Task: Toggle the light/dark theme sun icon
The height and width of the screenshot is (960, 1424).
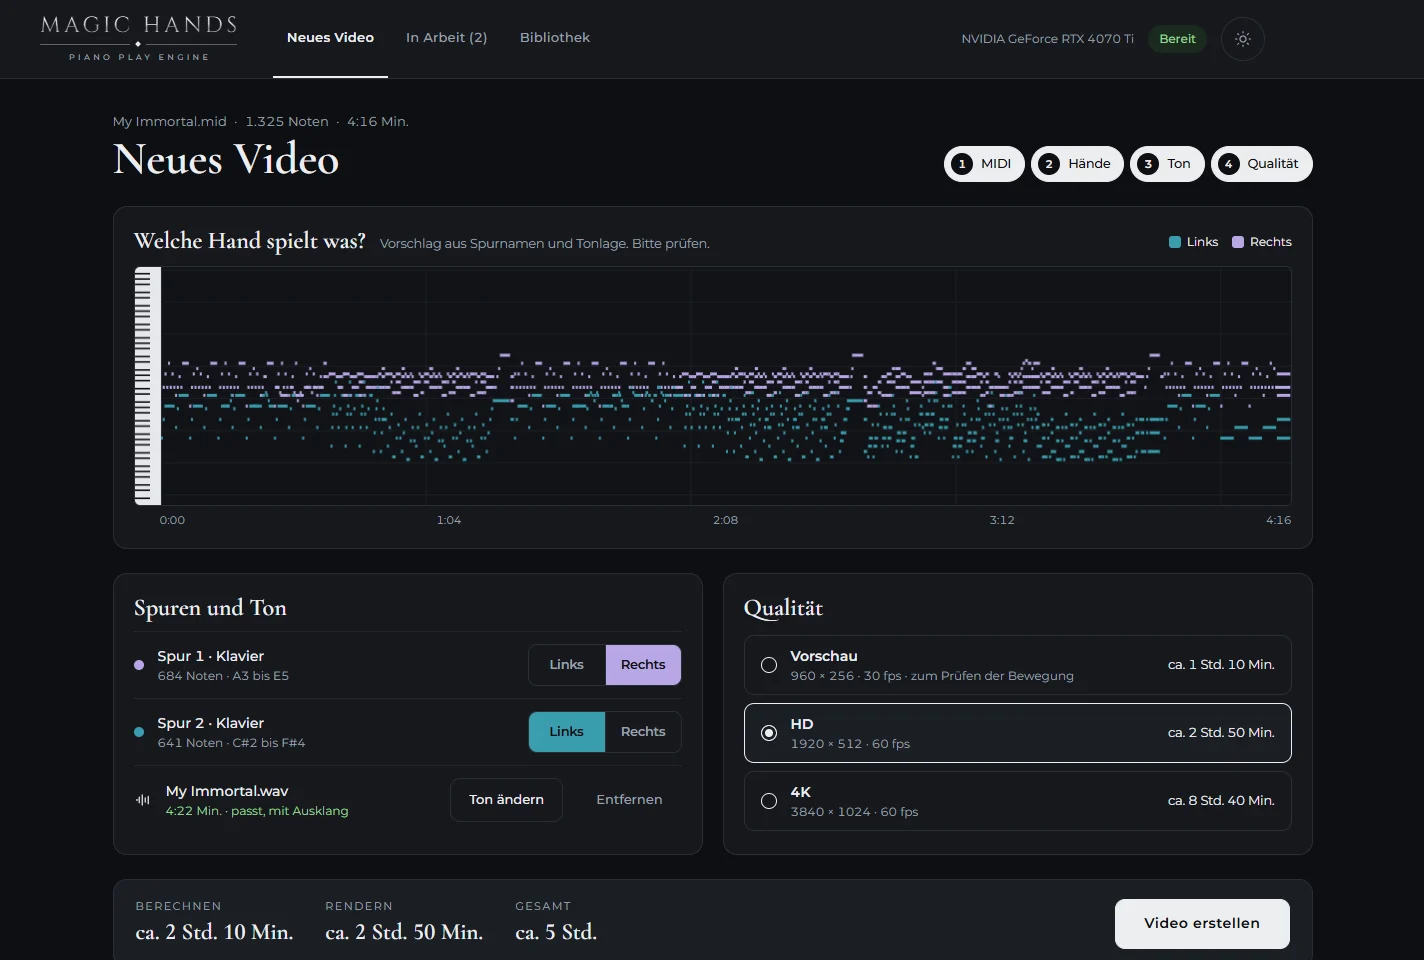Action: [x=1243, y=39]
